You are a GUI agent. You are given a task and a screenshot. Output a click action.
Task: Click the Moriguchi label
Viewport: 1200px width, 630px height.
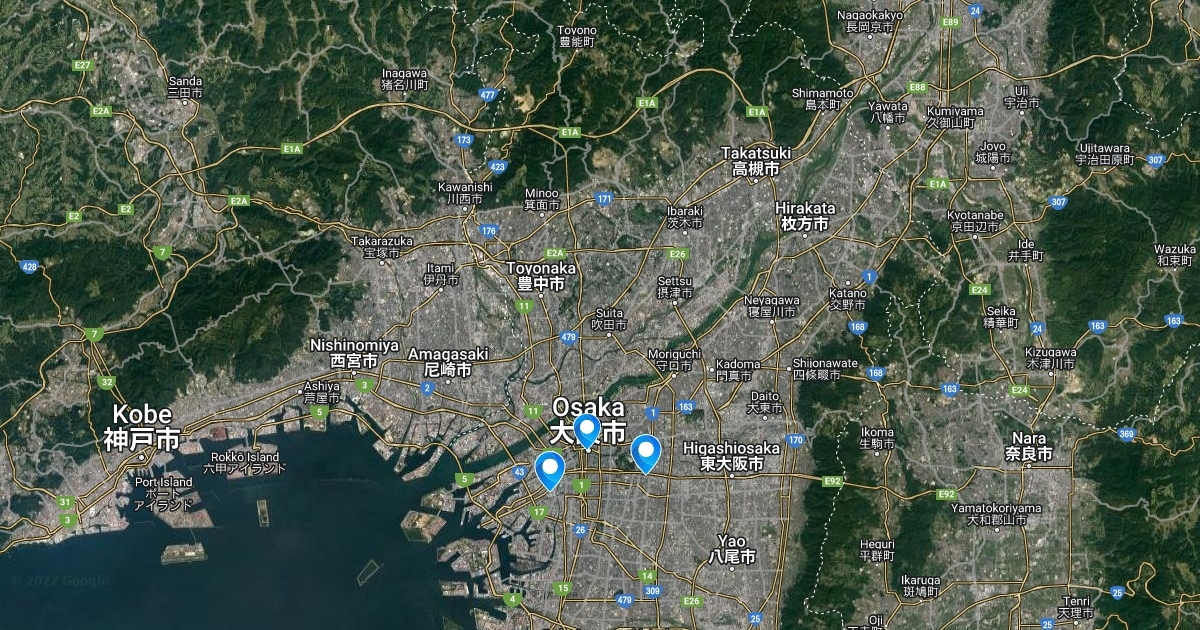674,360
